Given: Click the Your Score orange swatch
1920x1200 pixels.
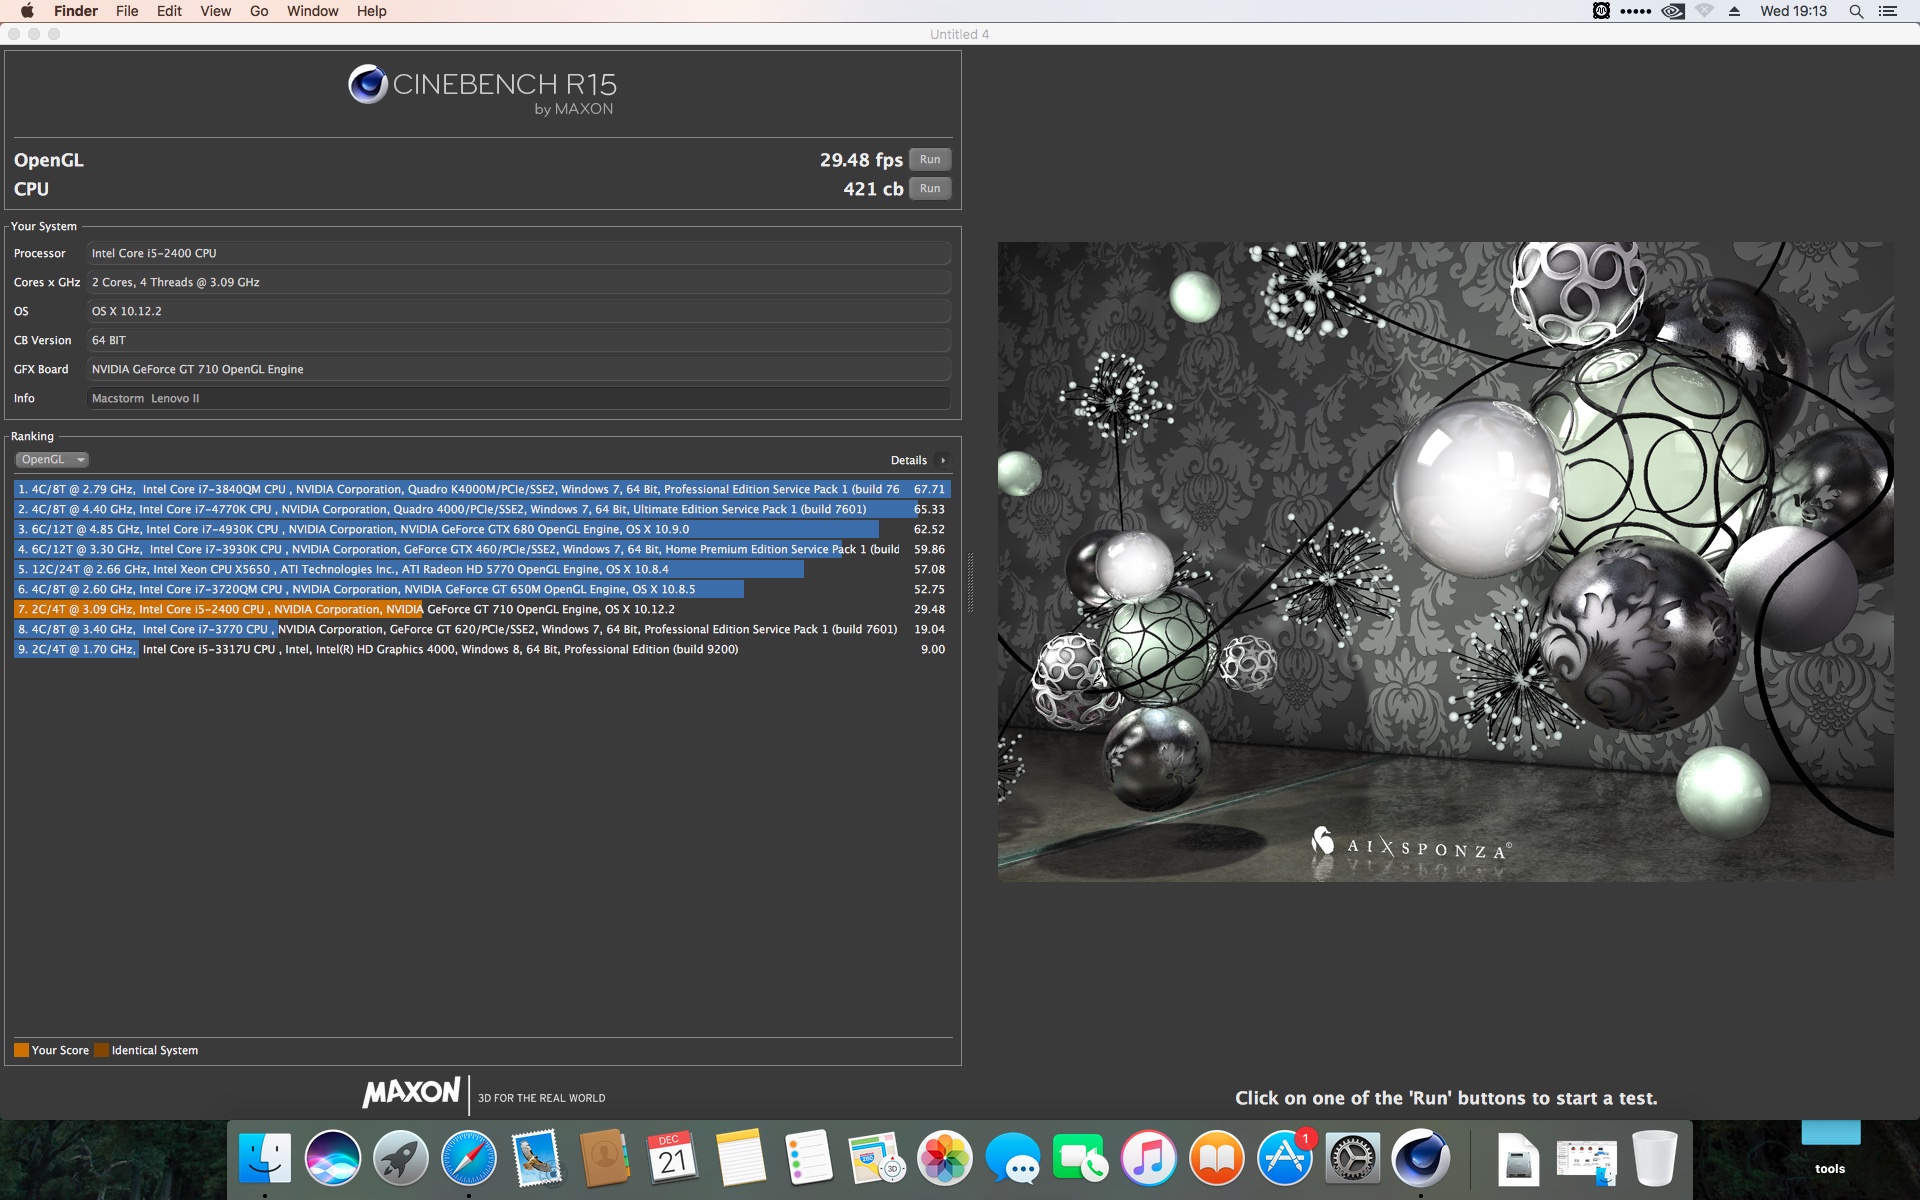Looking at the screenshot, I should coord(21,1050).
